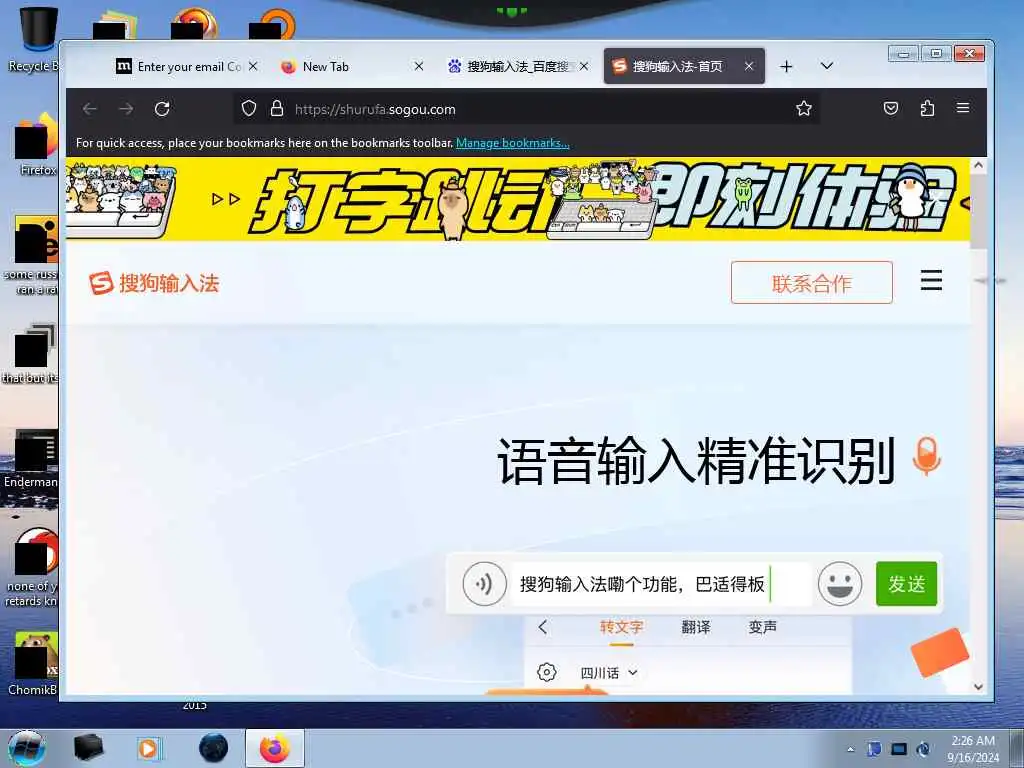Select the Enderman desktop icon
This screenshot has width=1024, height=768.
pyautogui.click(x=31, y=459)
